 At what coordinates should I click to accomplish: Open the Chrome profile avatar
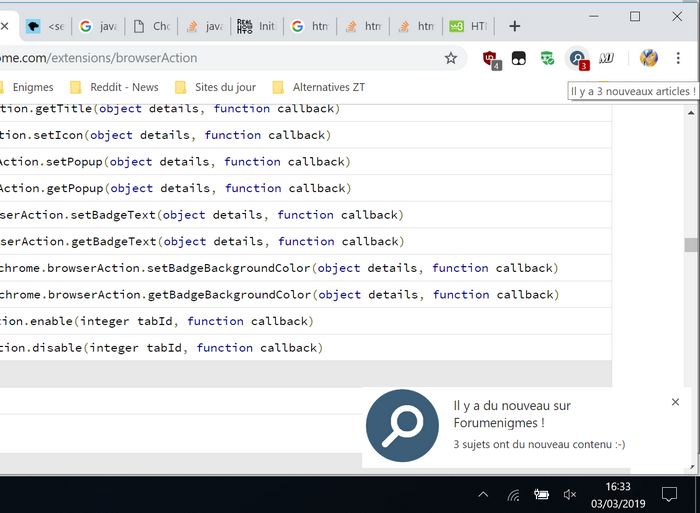[648, 58]
